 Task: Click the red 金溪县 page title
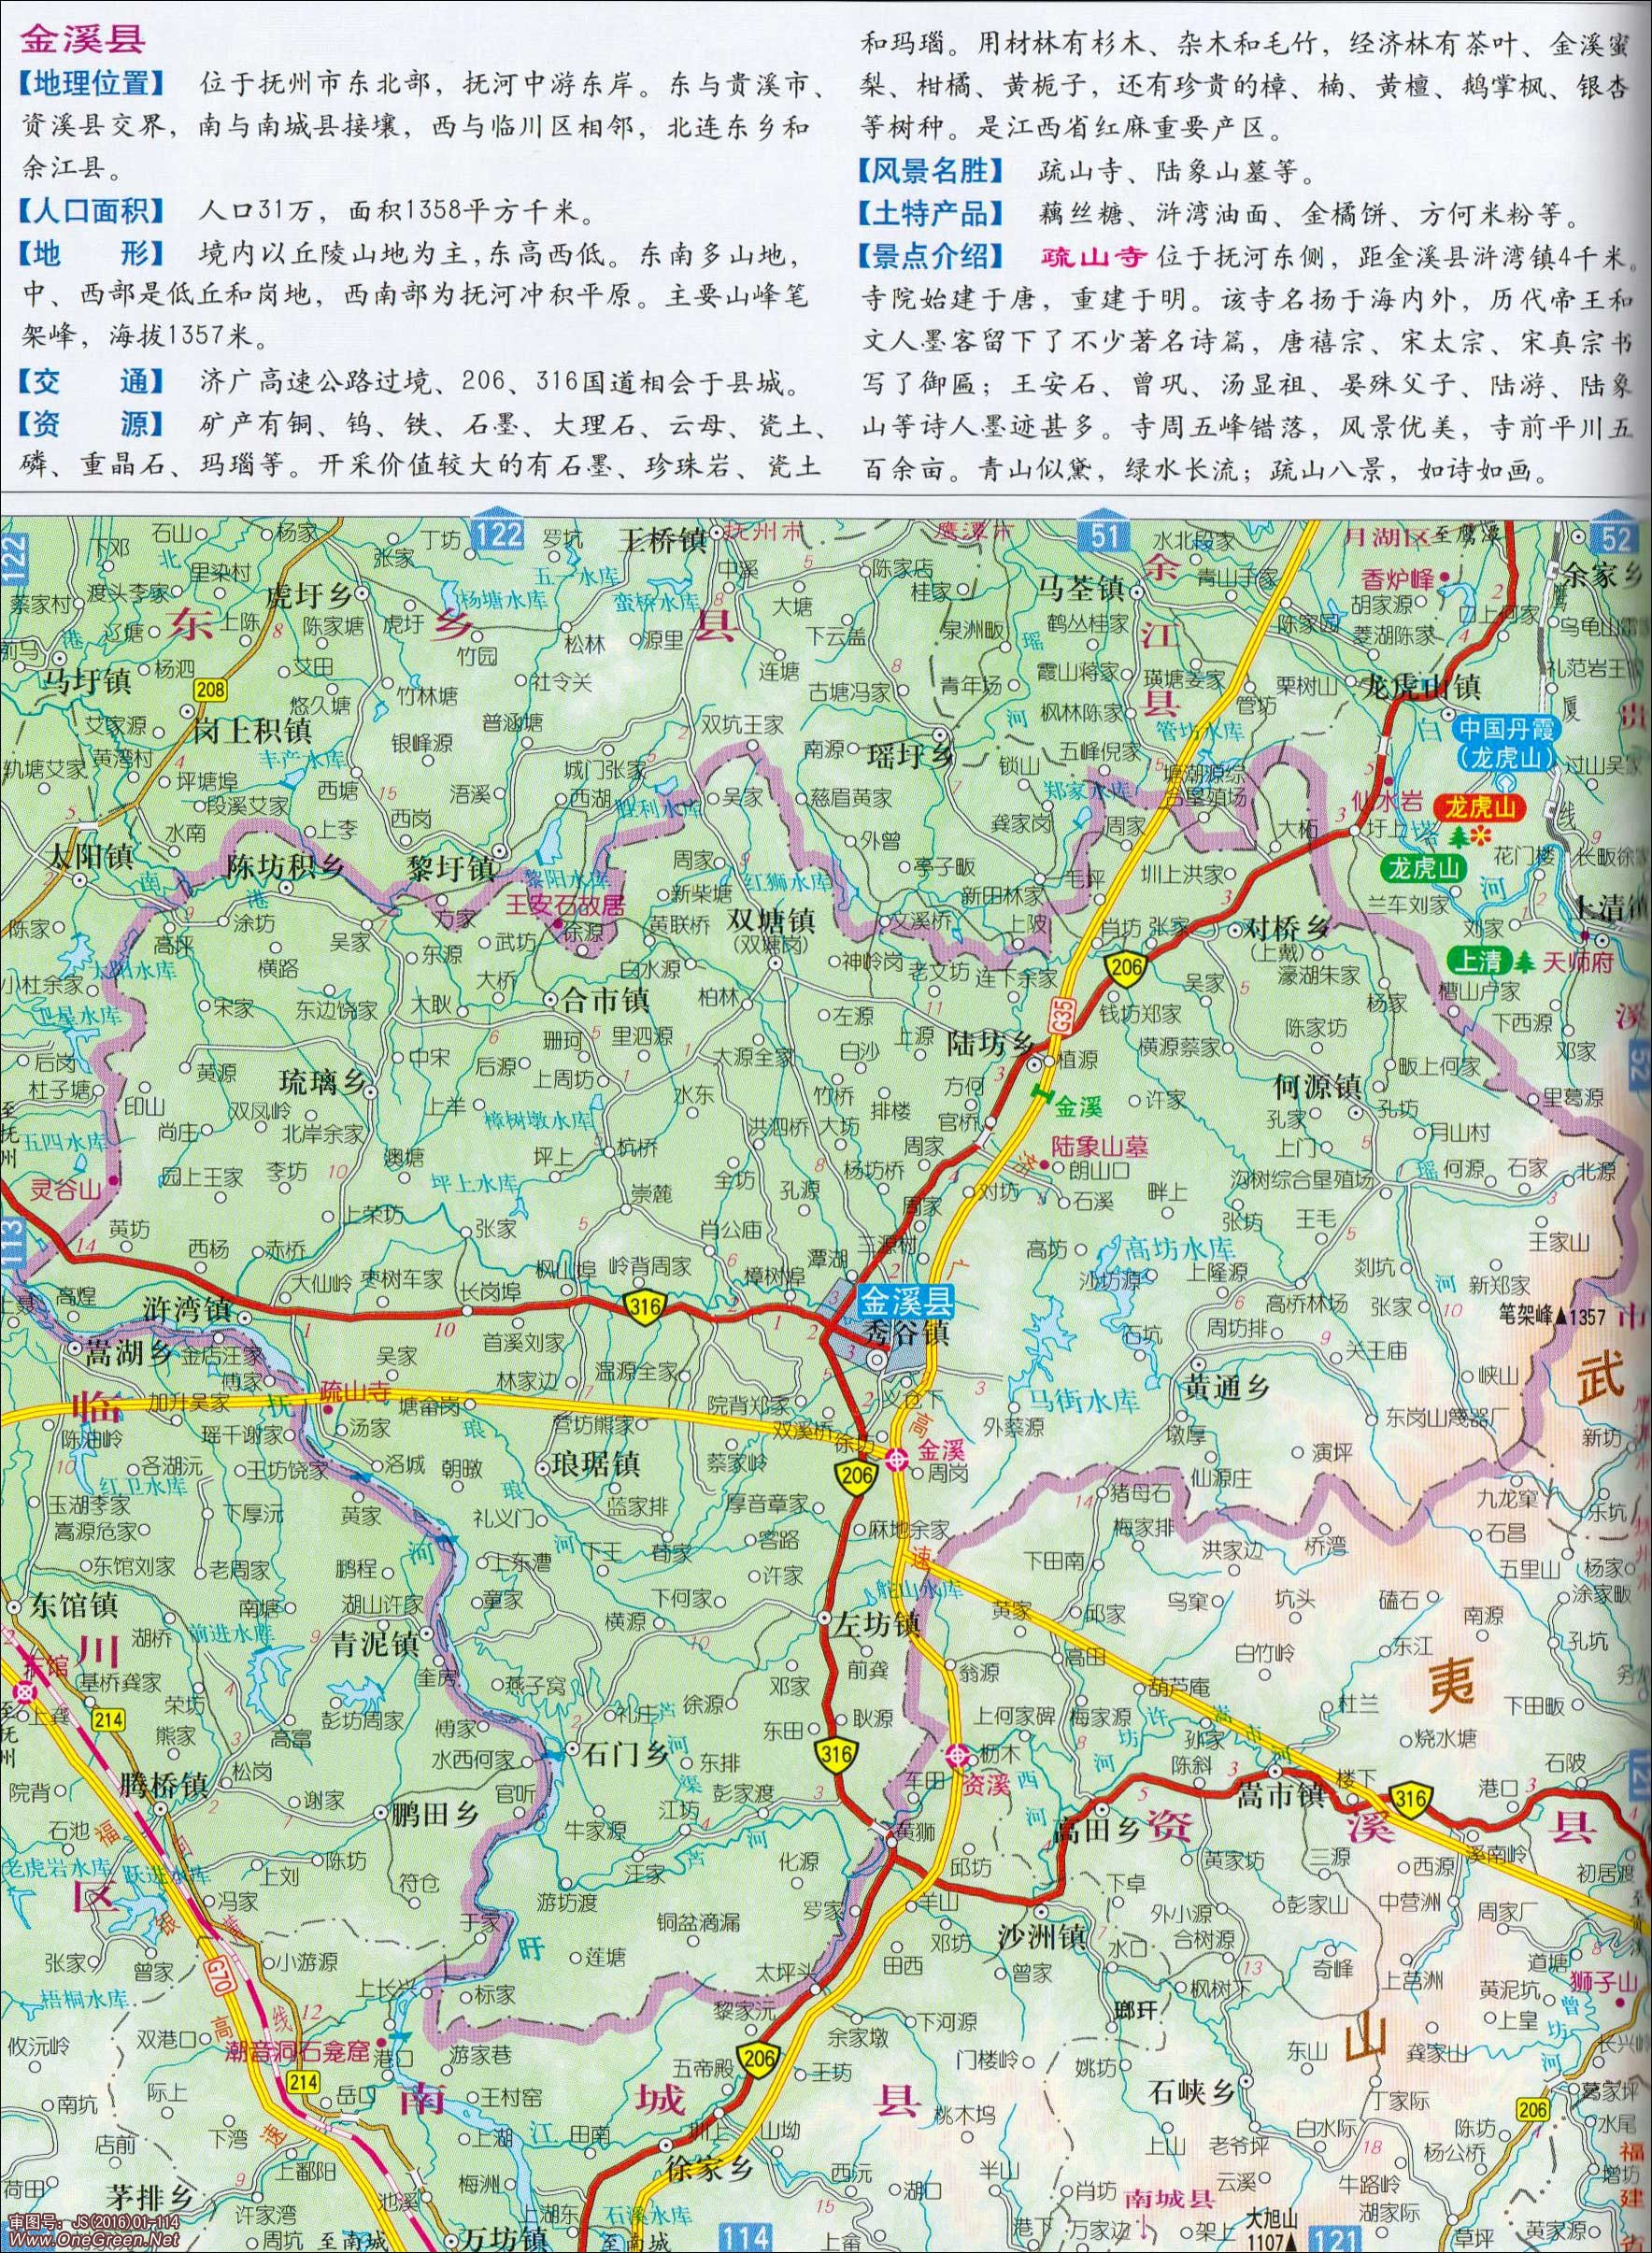click(x=83, y=38)
